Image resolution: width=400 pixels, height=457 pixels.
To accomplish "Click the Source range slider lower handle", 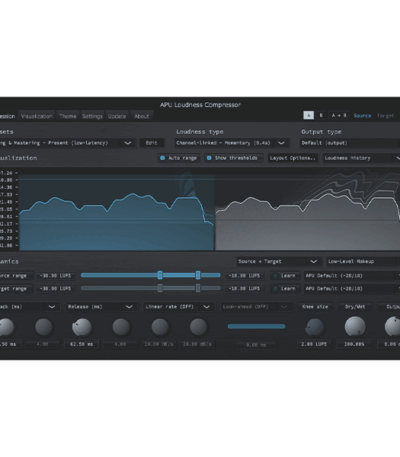I will [160, 275].
